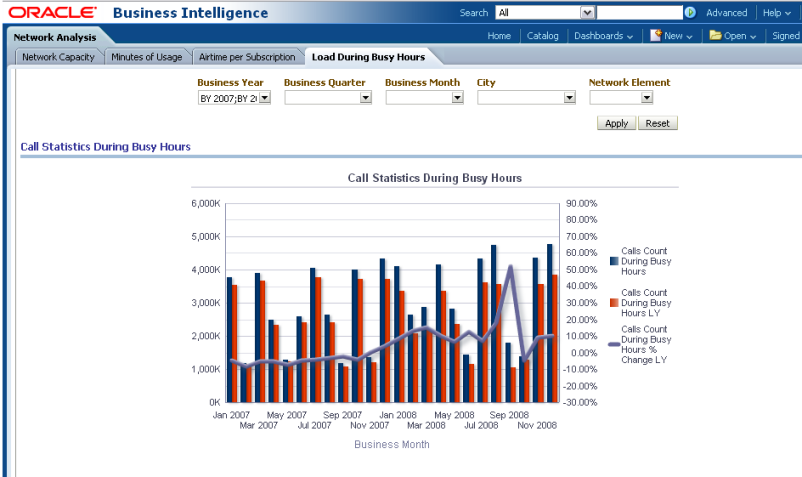The height and width of the screenshot is (477, 802).
Task: Select the Network Analysis dashboard tab
Action: coord(55,37)
